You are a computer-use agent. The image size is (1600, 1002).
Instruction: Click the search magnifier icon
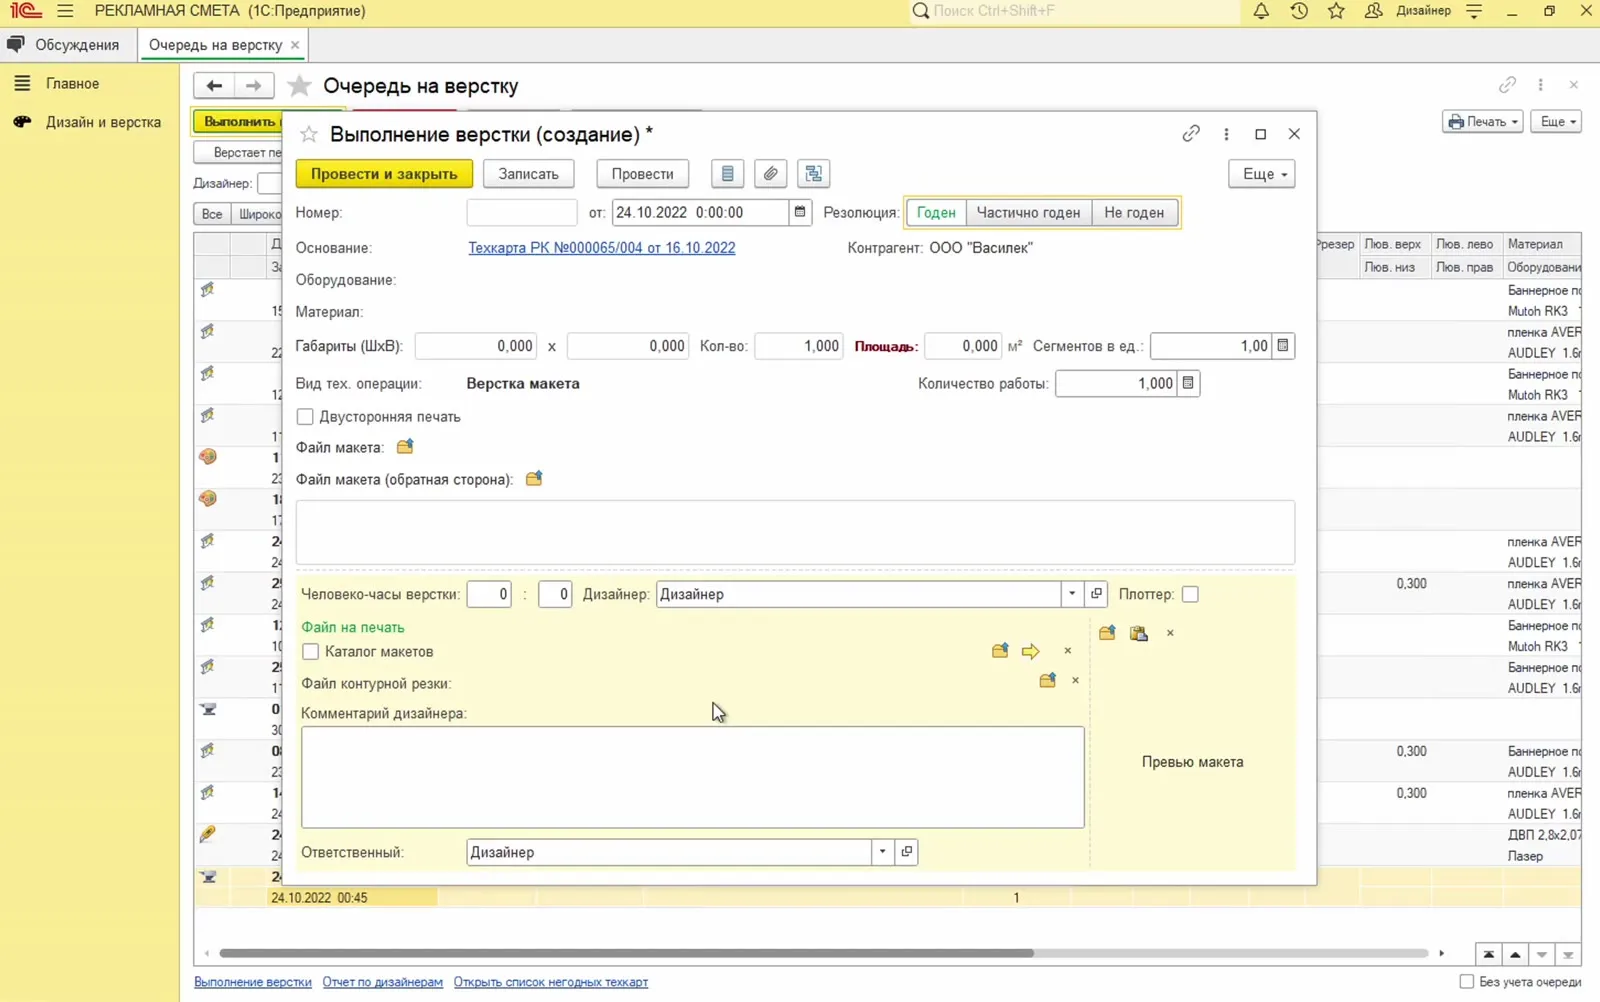pyautogui.click(x=921, y=11)
